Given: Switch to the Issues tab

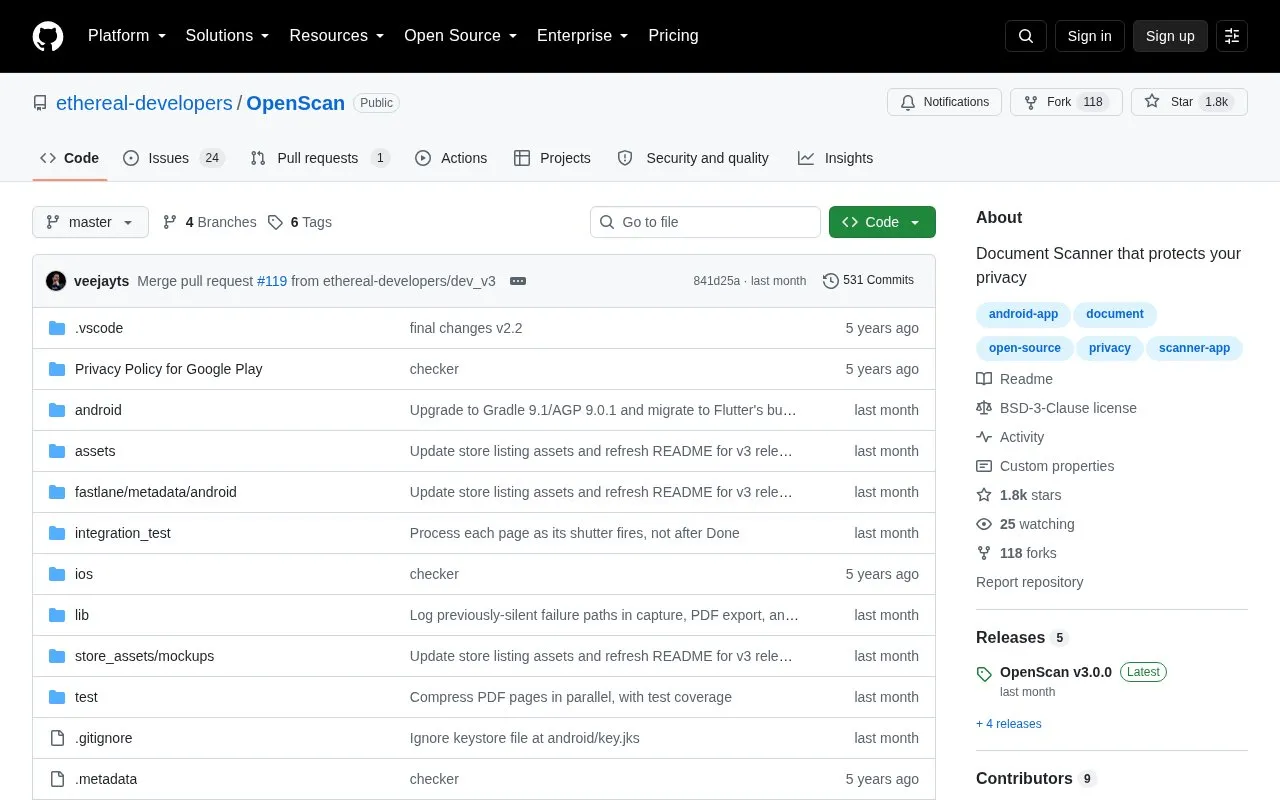Looking at the screenshot, I should pyautogui.click(x=173, y=158).
